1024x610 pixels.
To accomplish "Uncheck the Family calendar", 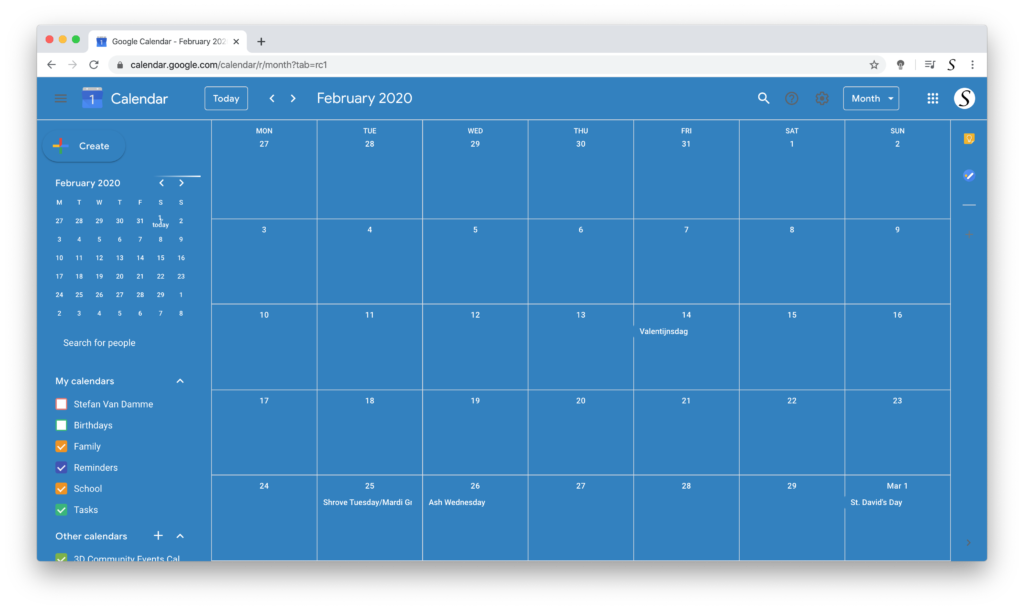I will (x=62, y=446).
